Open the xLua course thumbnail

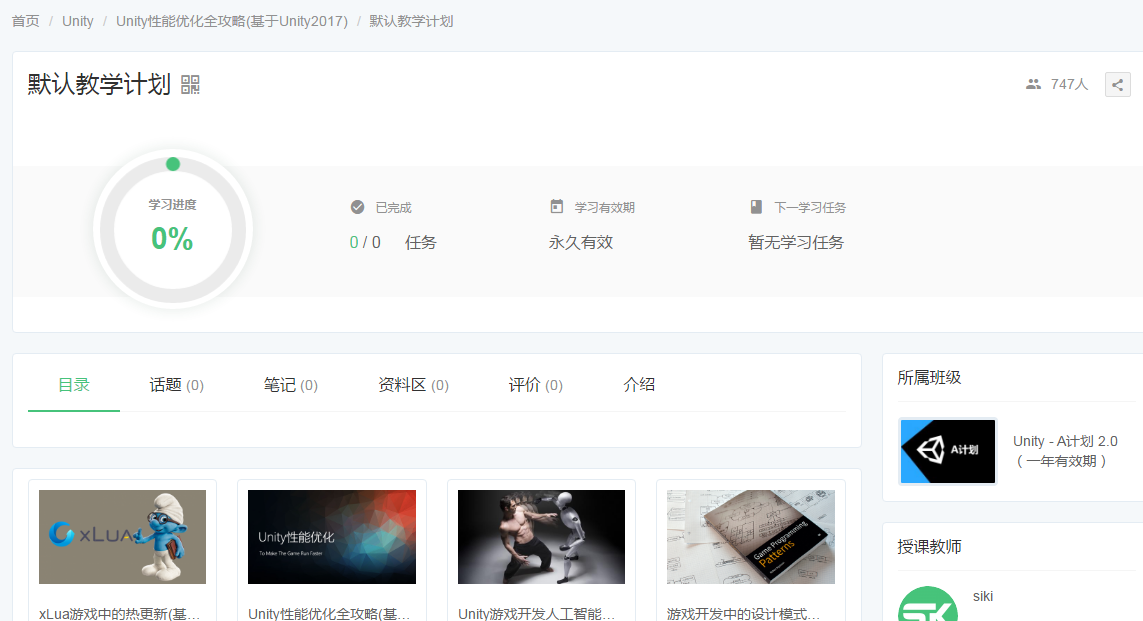pos(122,536)
